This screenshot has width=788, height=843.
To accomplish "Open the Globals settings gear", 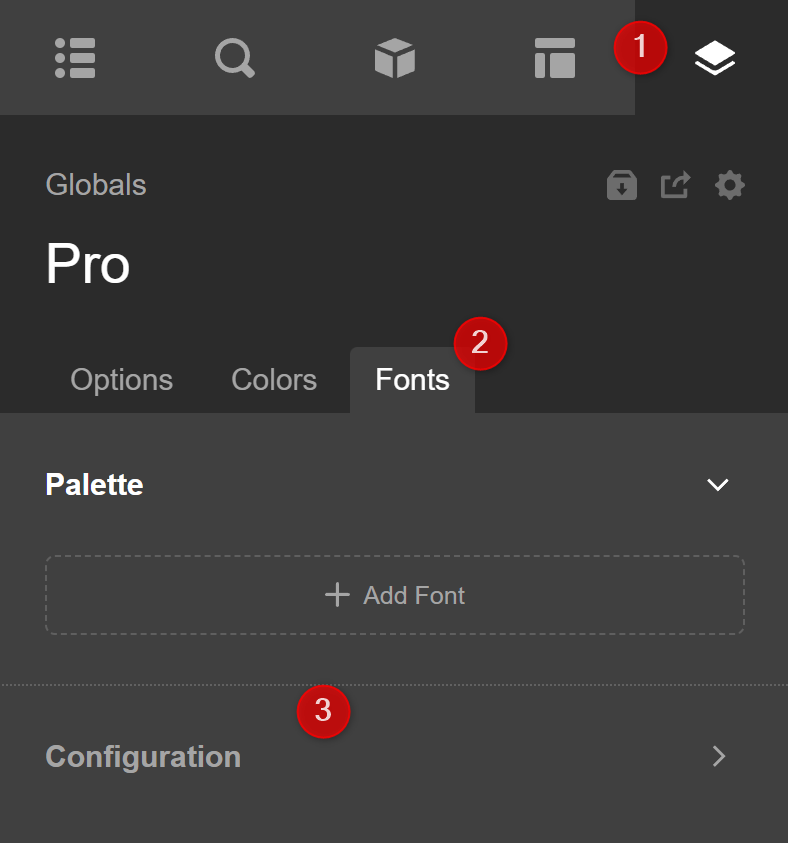I will (x=729, y=185).
